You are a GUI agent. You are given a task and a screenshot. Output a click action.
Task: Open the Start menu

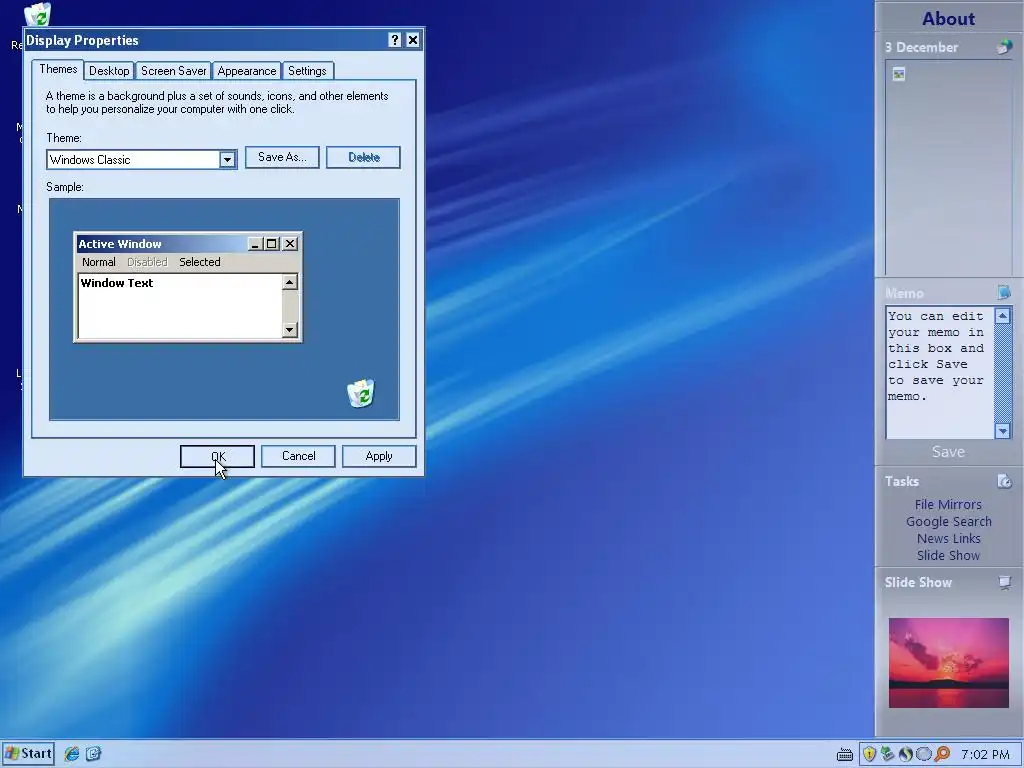(x=27, y=754)
